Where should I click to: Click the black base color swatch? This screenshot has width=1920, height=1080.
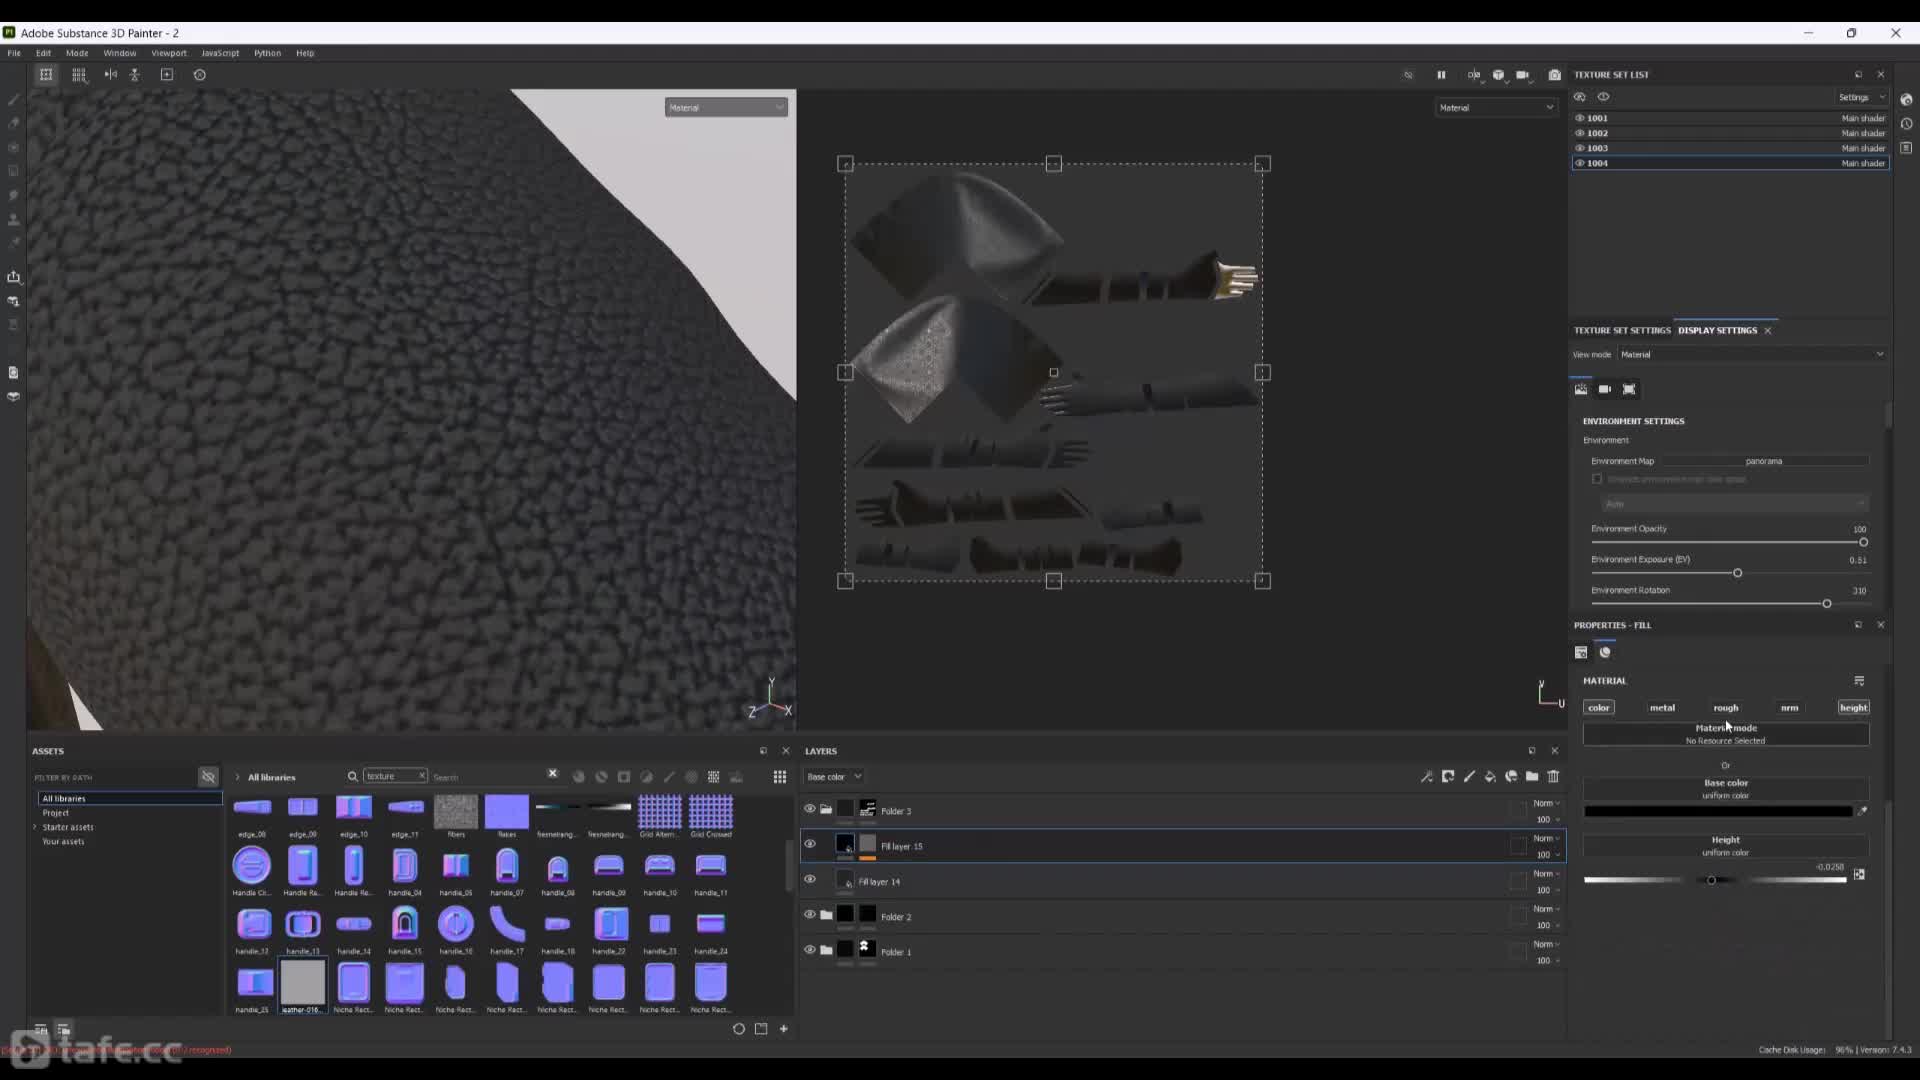coord(1718,812)
